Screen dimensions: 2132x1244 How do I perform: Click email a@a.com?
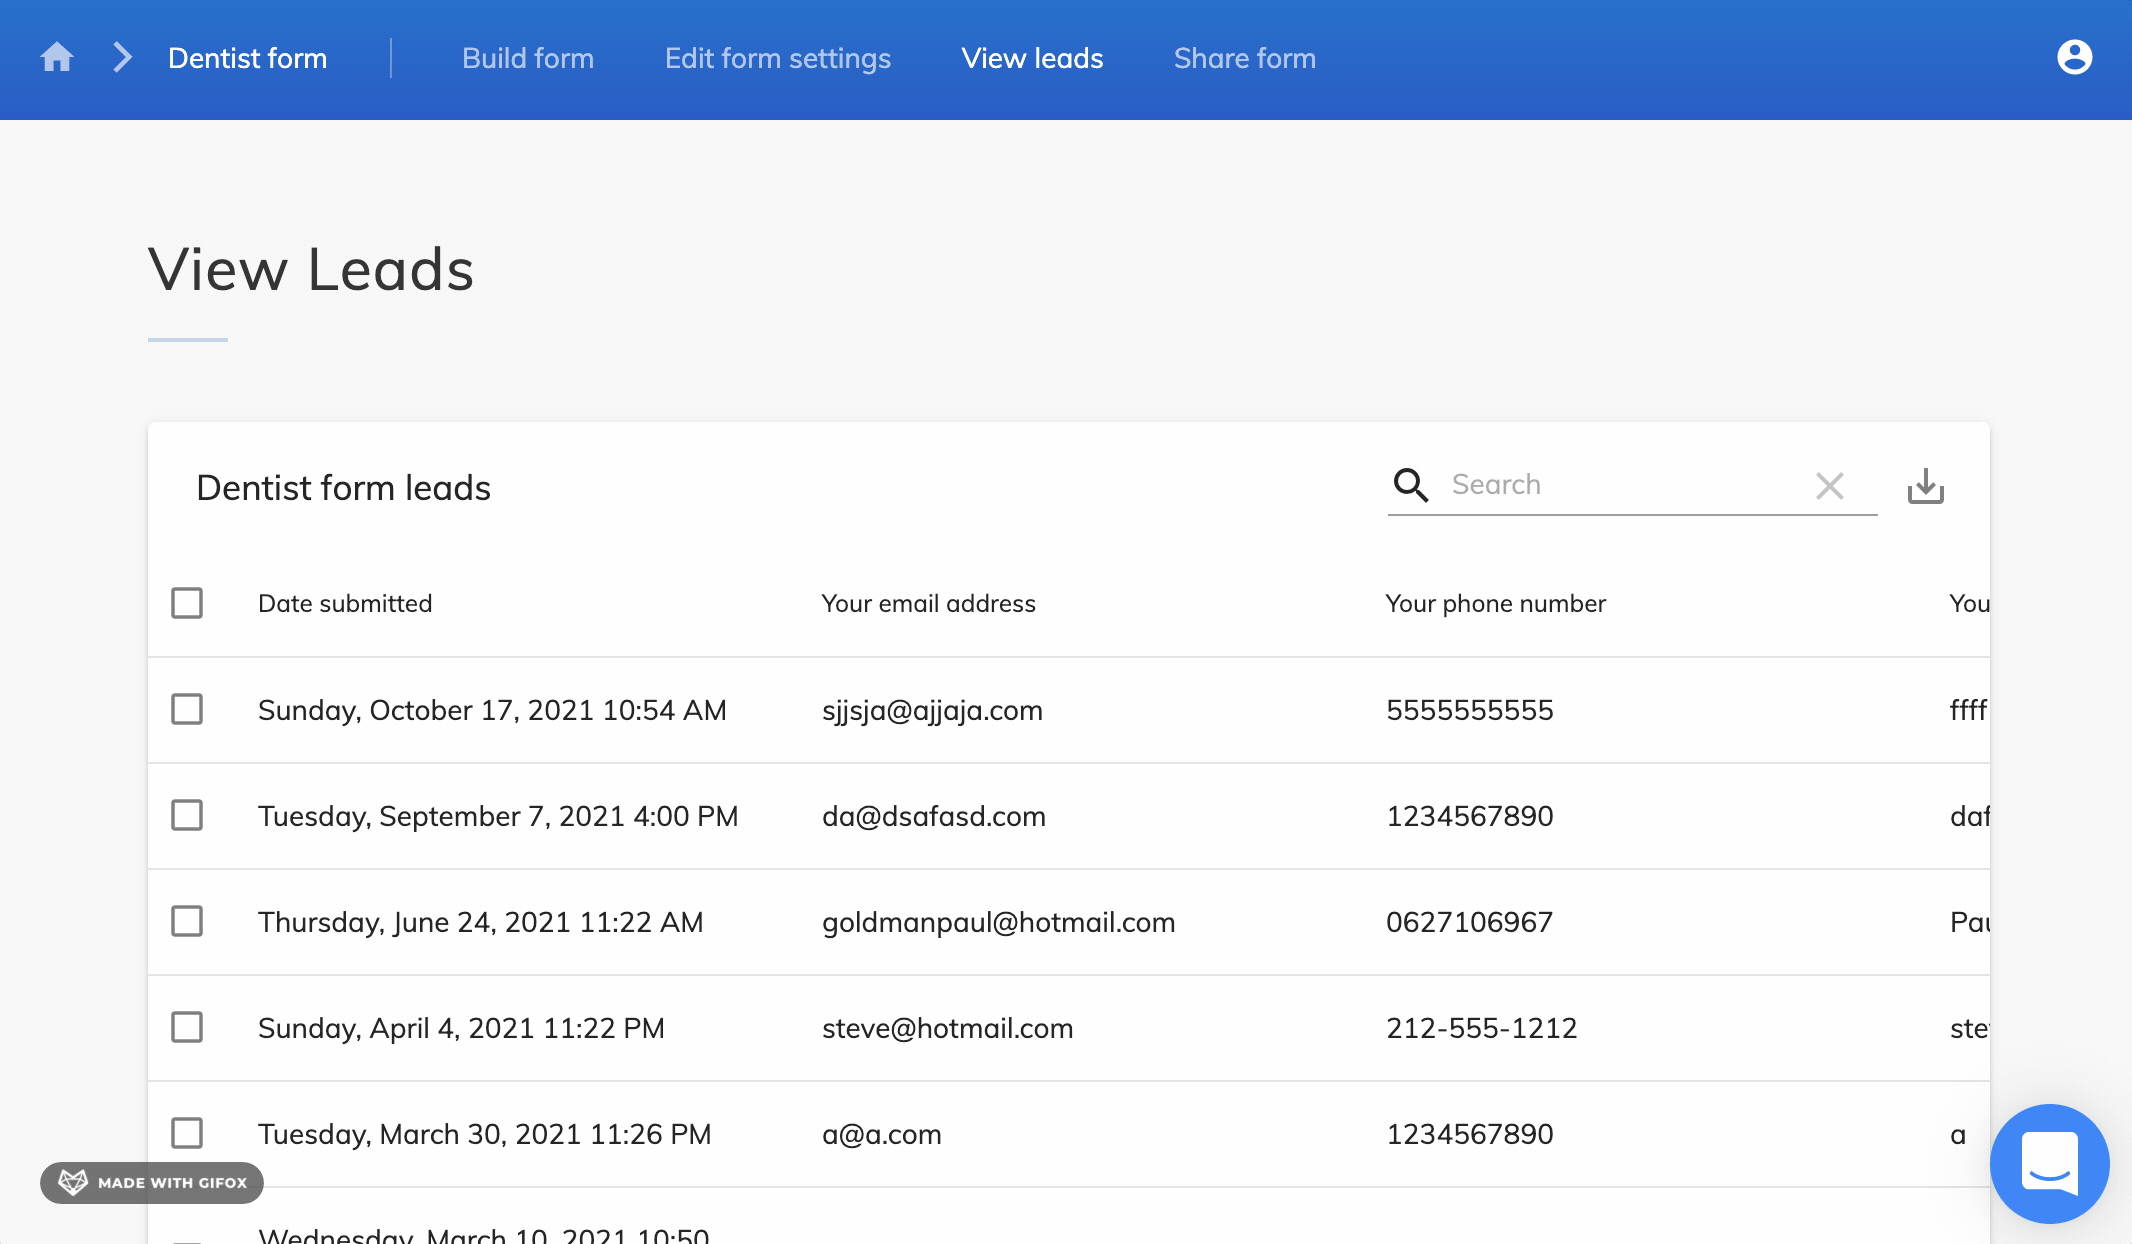882,1134
